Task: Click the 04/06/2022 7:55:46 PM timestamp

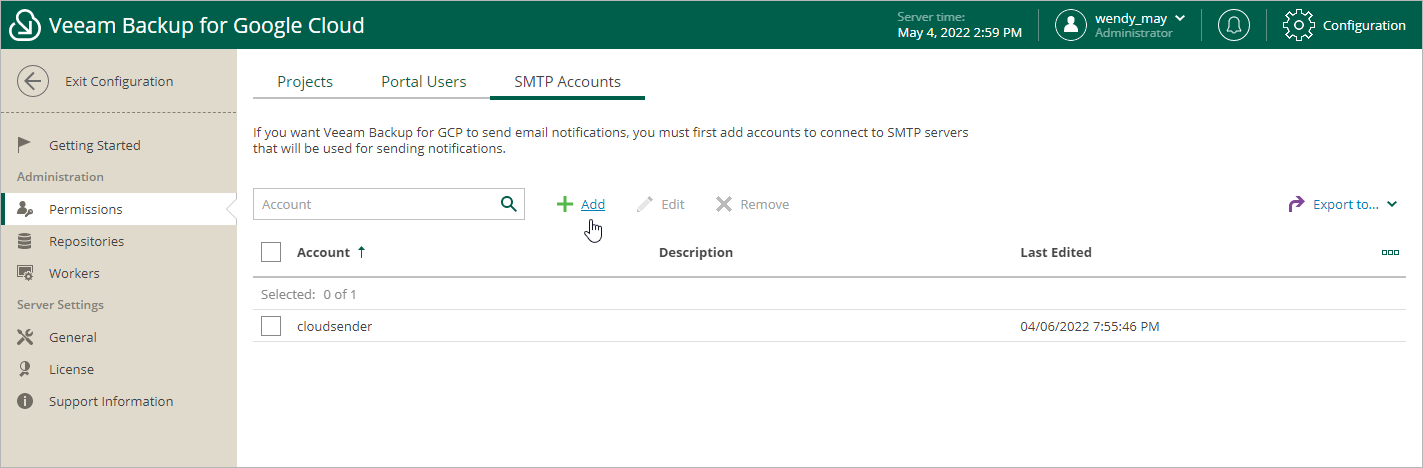Action: tap(1090, 326)
